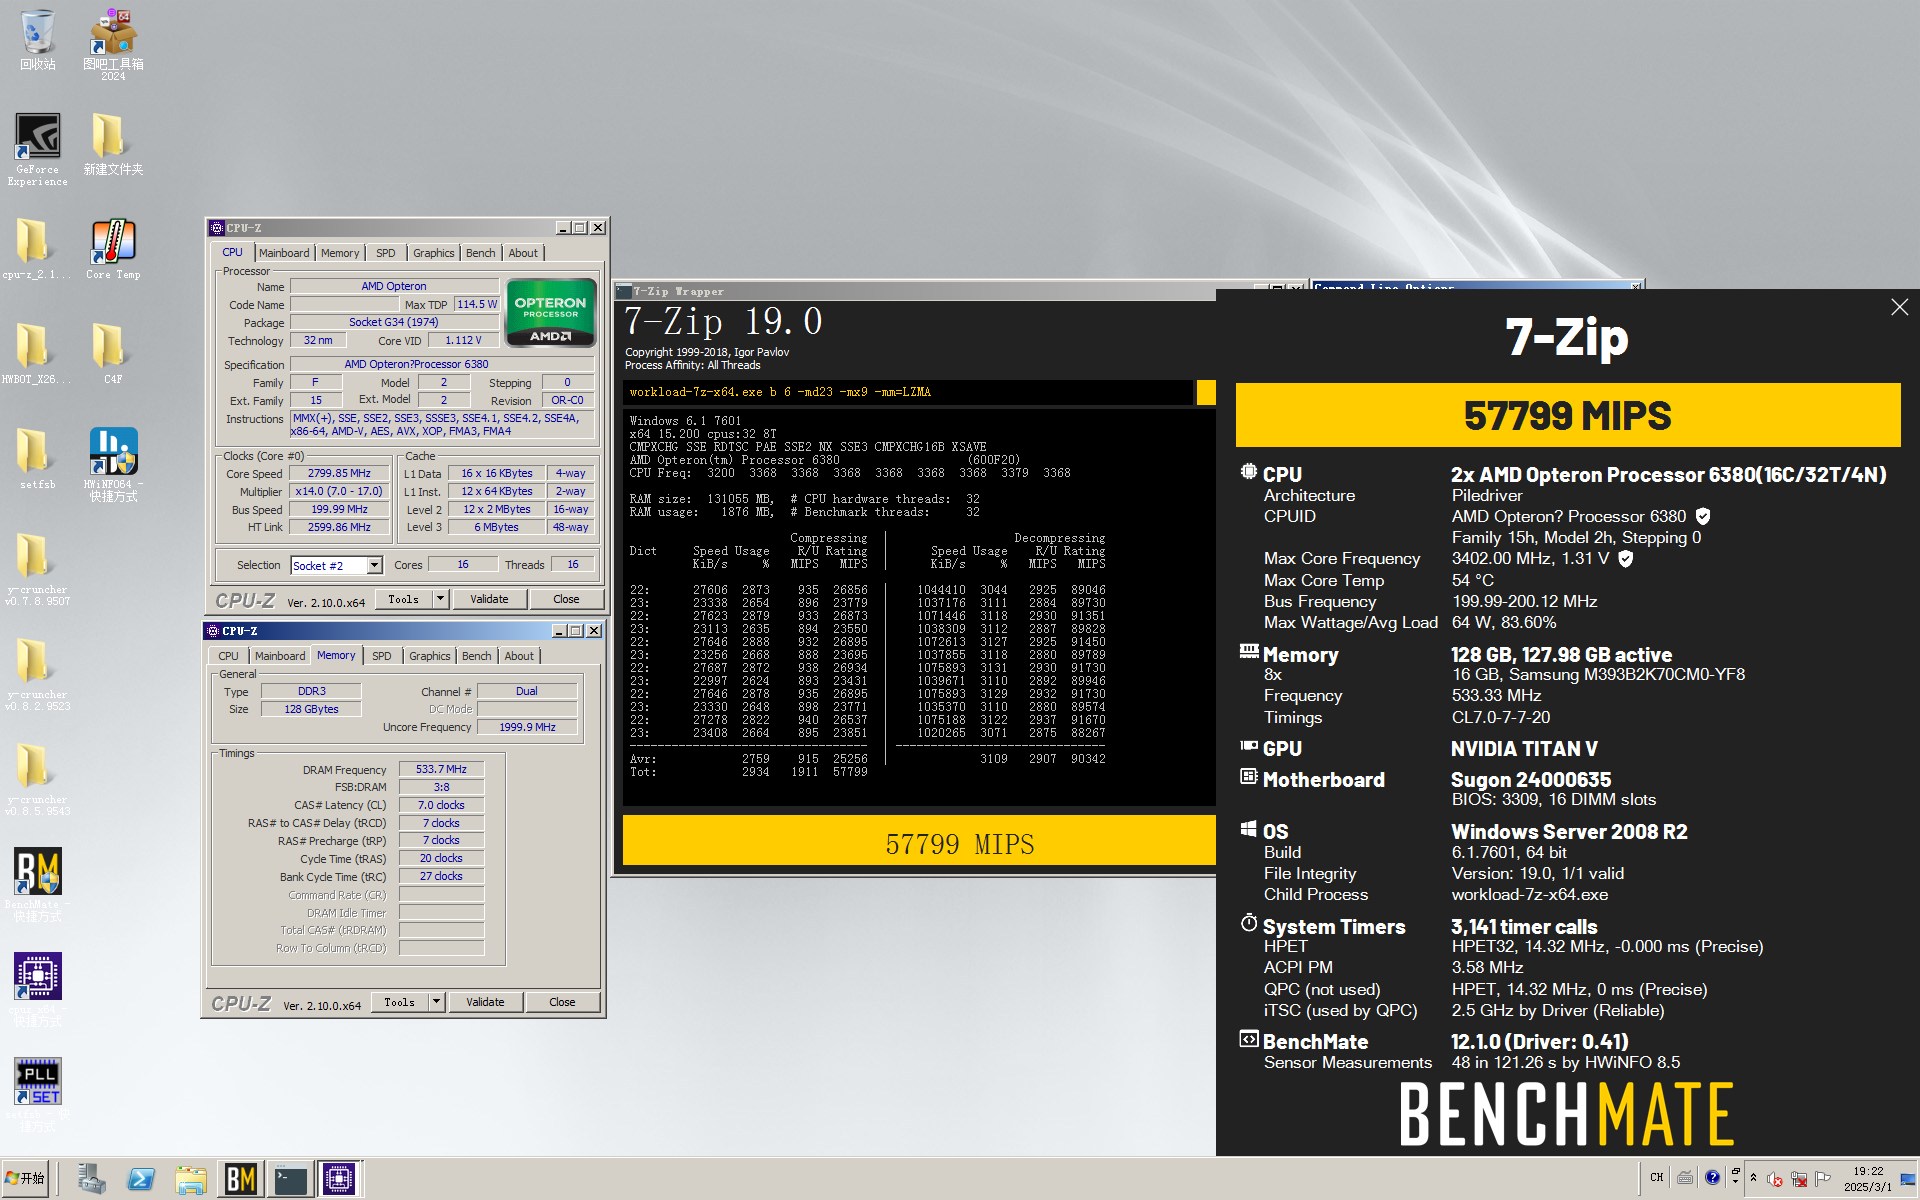
Task: Expand Tools dropdown arrow in upper CPU-Z window
Action: point(440,599)
